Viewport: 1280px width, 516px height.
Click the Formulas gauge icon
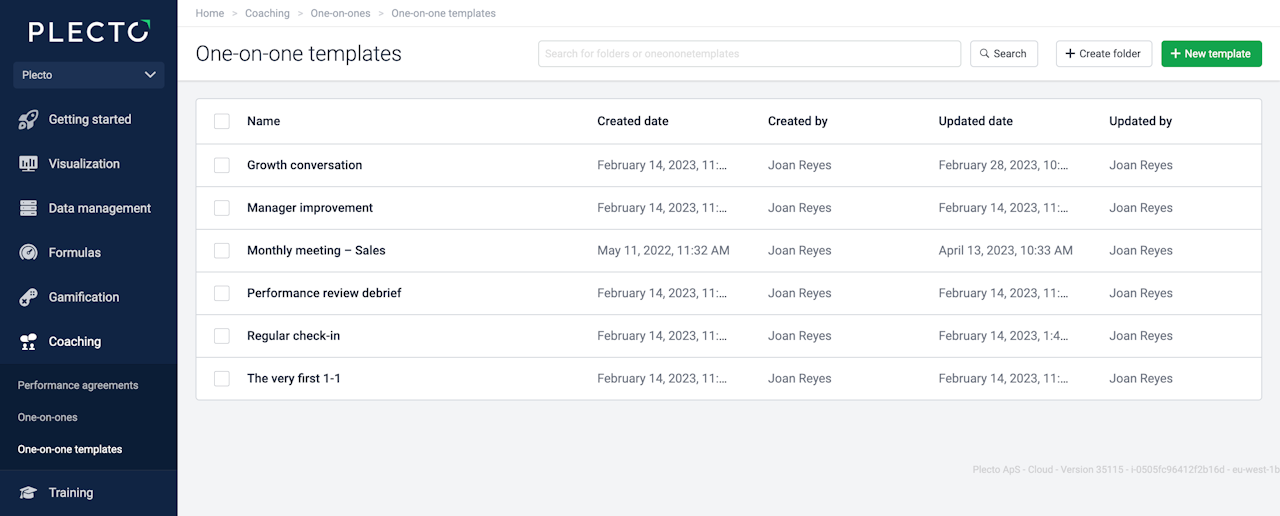[x=29, y=253]
